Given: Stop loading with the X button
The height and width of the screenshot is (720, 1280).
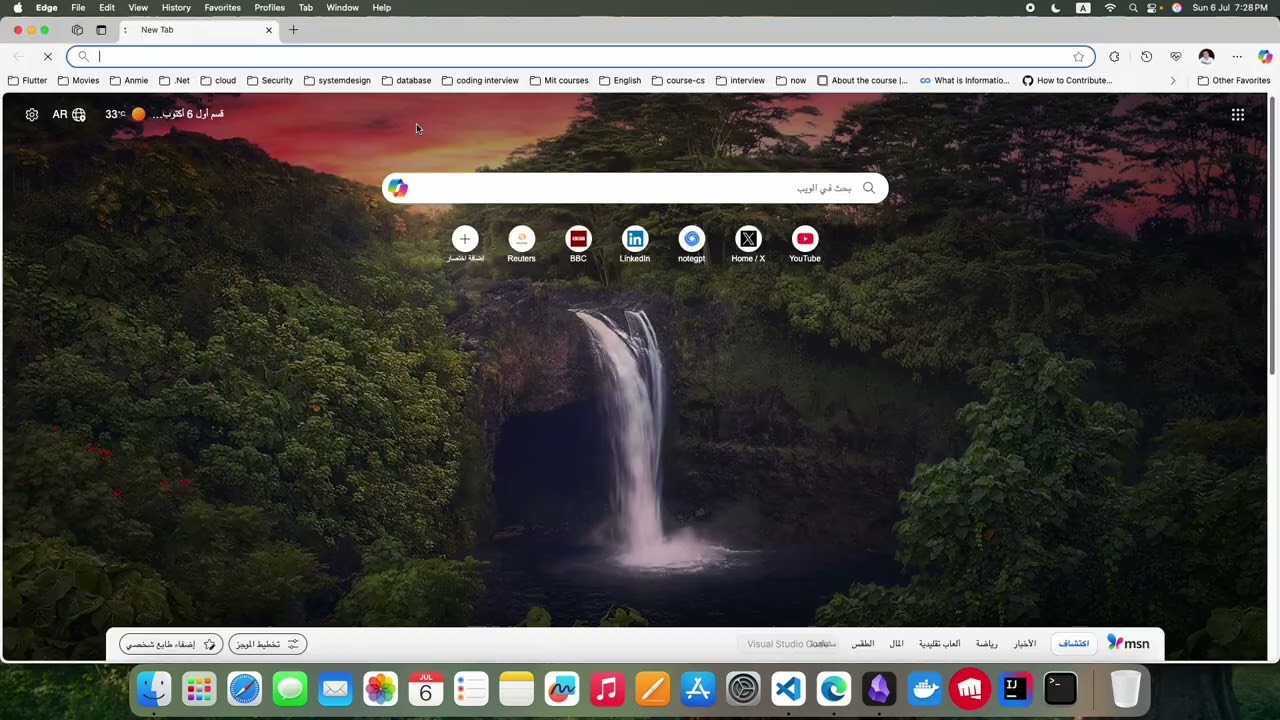Looking at the screenshot, I should pos(47,57).
